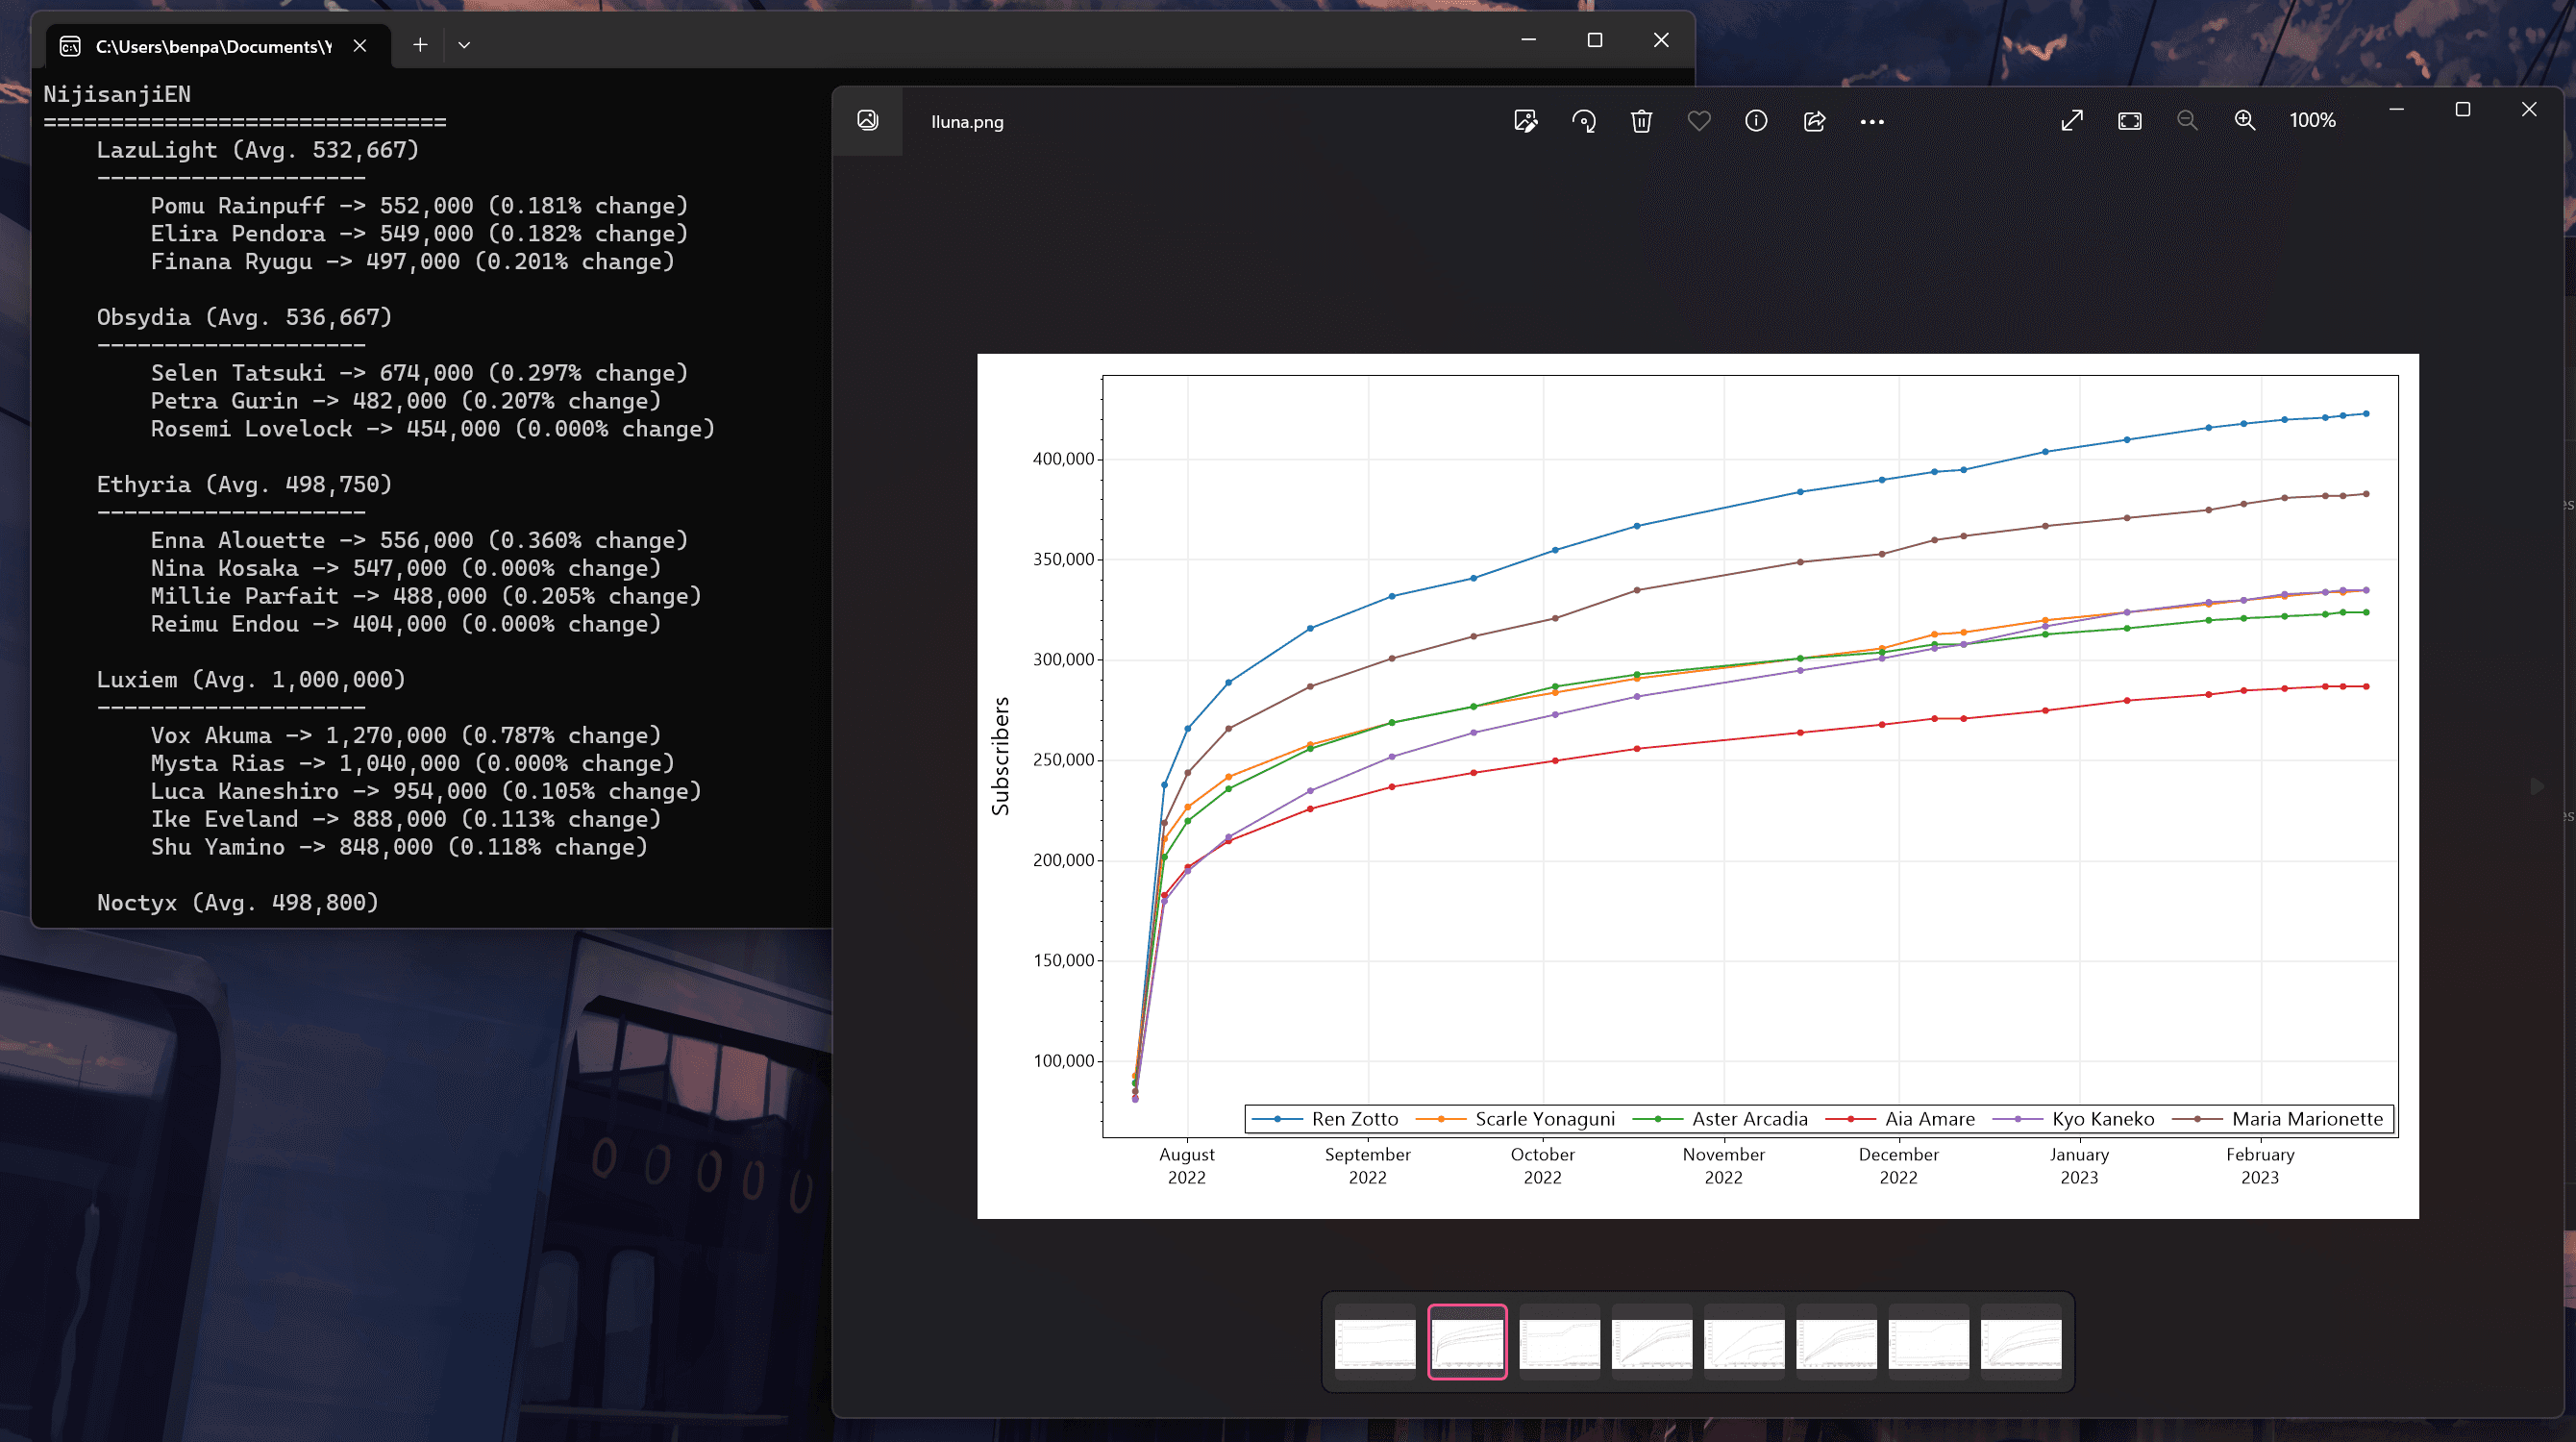Screen dimensions: 2576x1442
Task: Select the seventh filmstrip thumbnail
Action: [x=1928, y=1342]
